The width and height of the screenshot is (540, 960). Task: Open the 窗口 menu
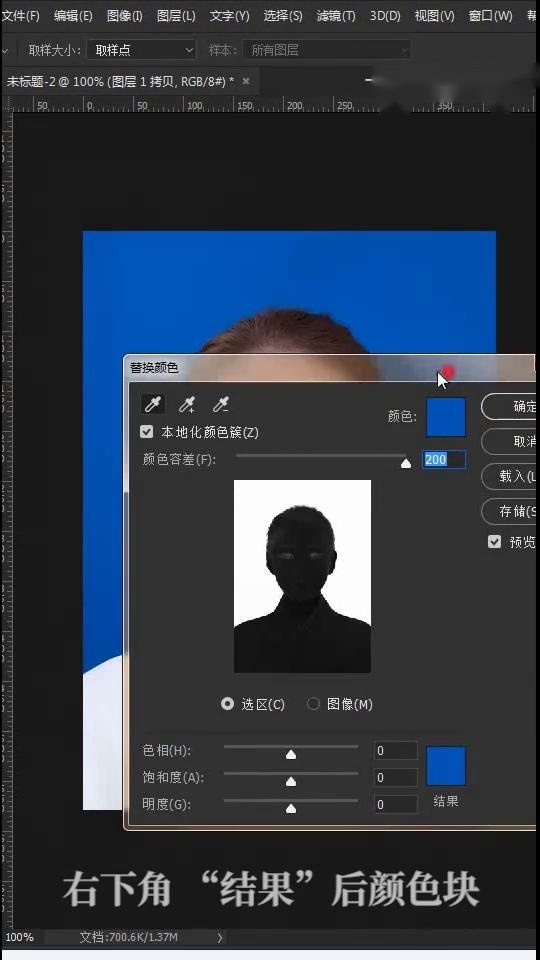pos(490,15)
